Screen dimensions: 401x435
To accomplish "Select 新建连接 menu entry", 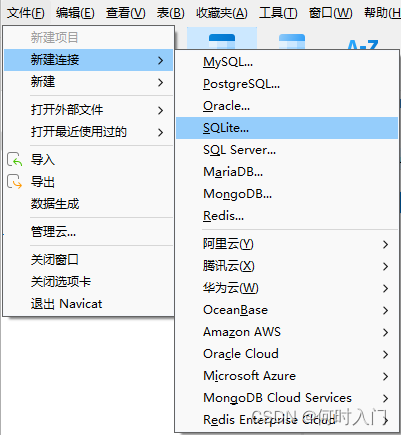I will point(88,60).
